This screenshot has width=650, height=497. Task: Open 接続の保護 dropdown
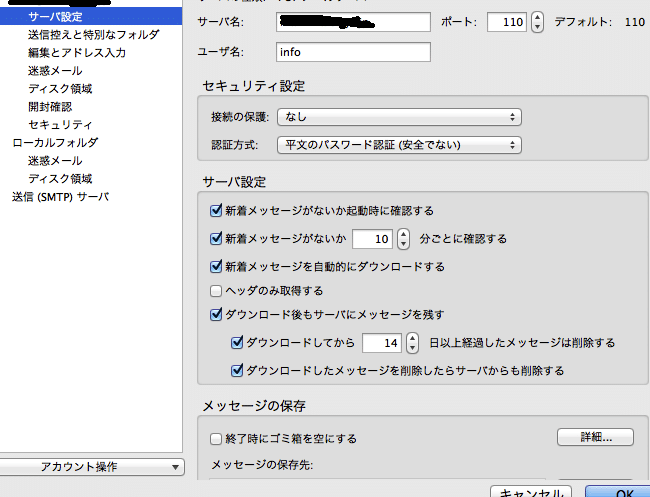(x=399, y=117)
